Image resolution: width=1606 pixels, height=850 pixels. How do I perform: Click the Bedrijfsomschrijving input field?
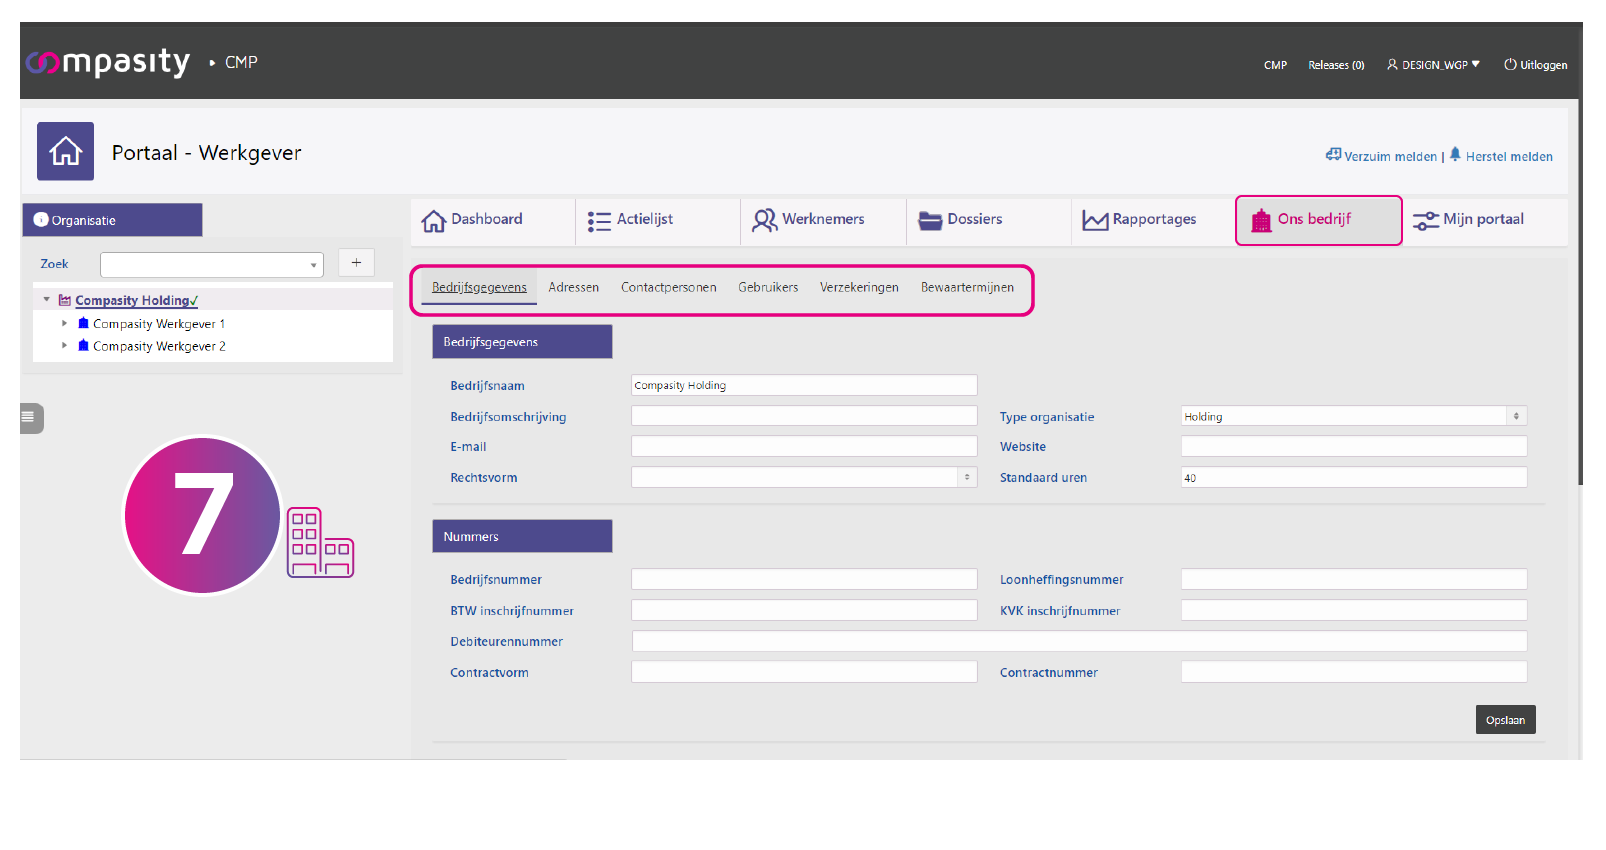pyautogui.click(x=804, y=416)
